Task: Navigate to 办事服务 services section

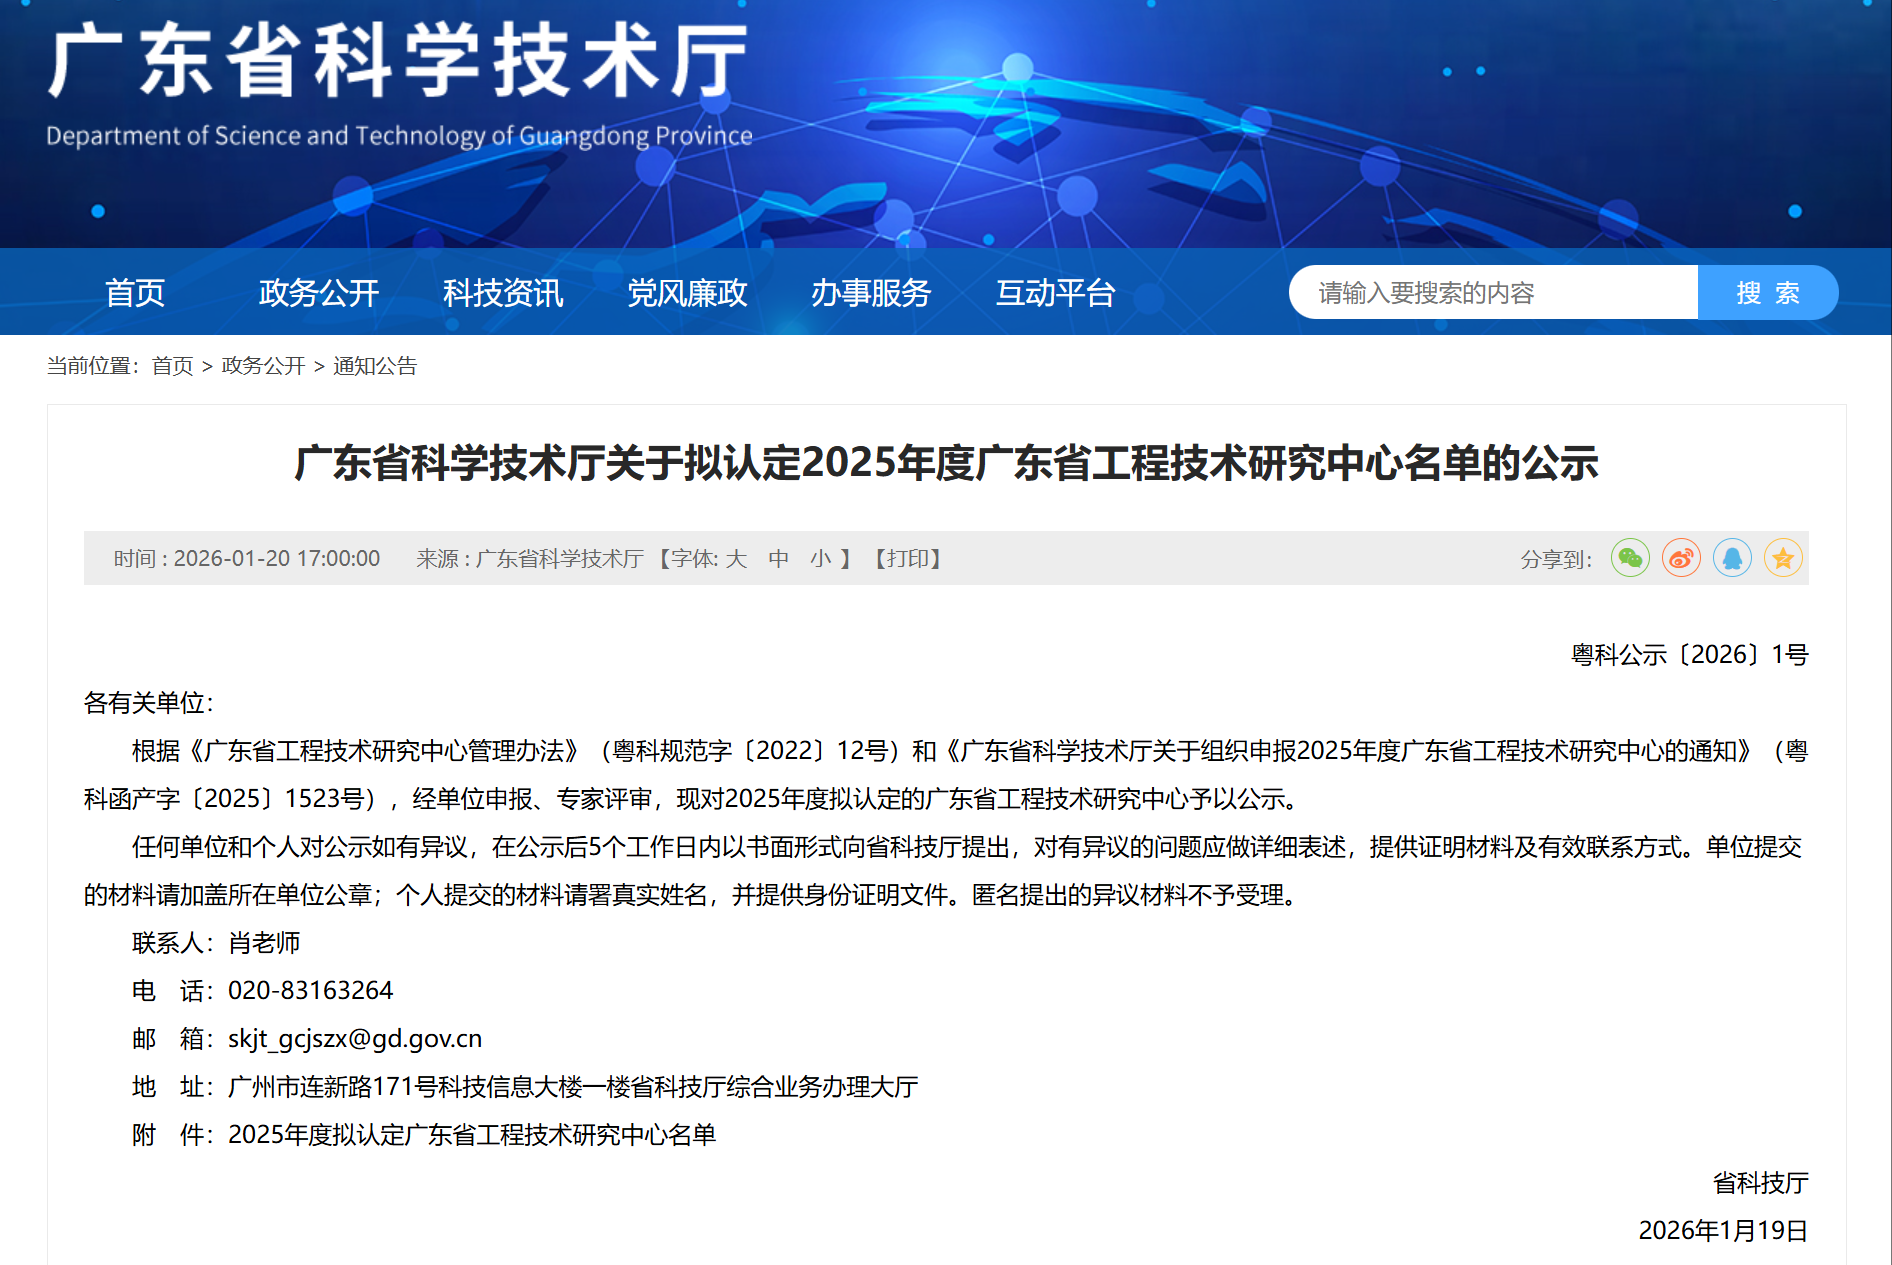Action: click(x=870, y=292)
